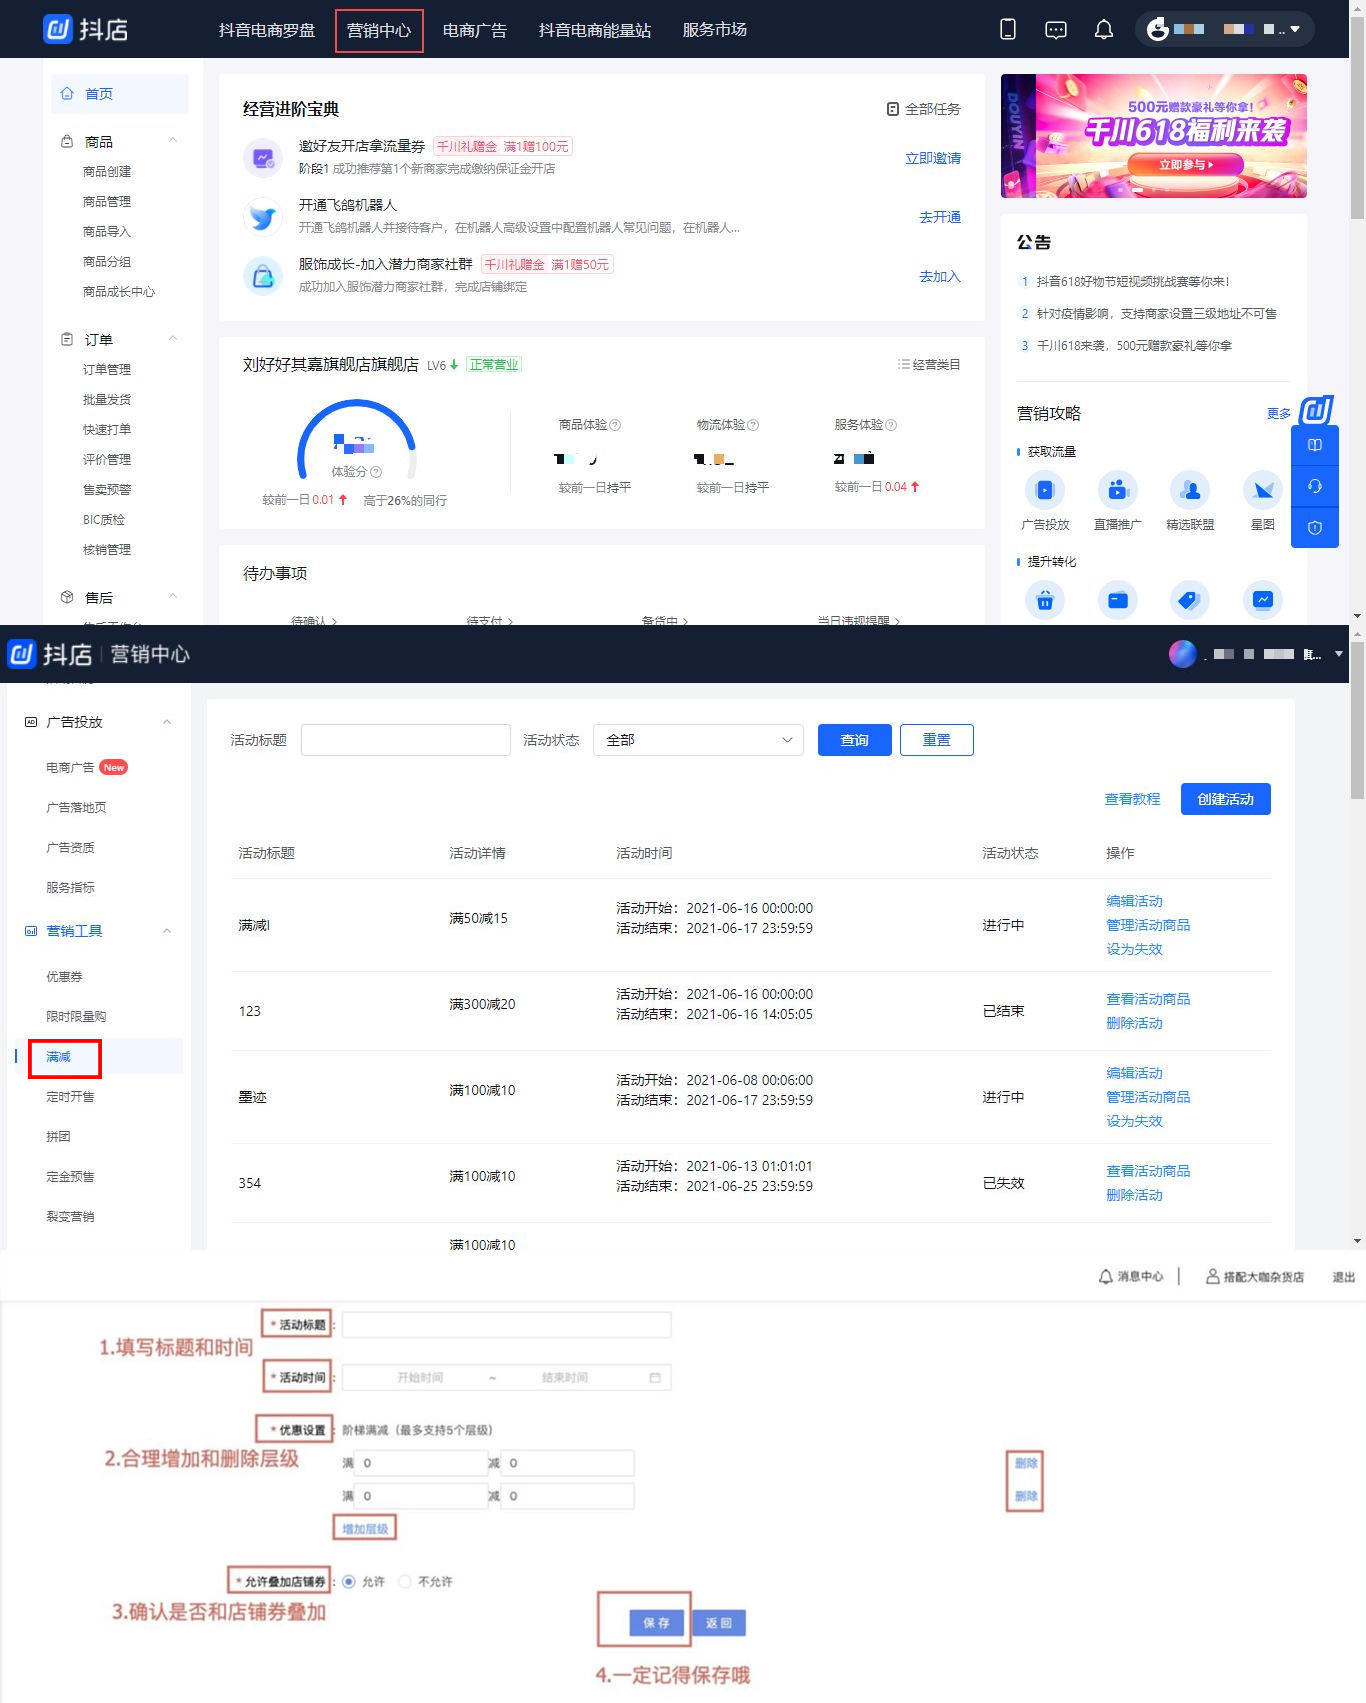Click the 千川618 promotional banner

point(1153,136)
